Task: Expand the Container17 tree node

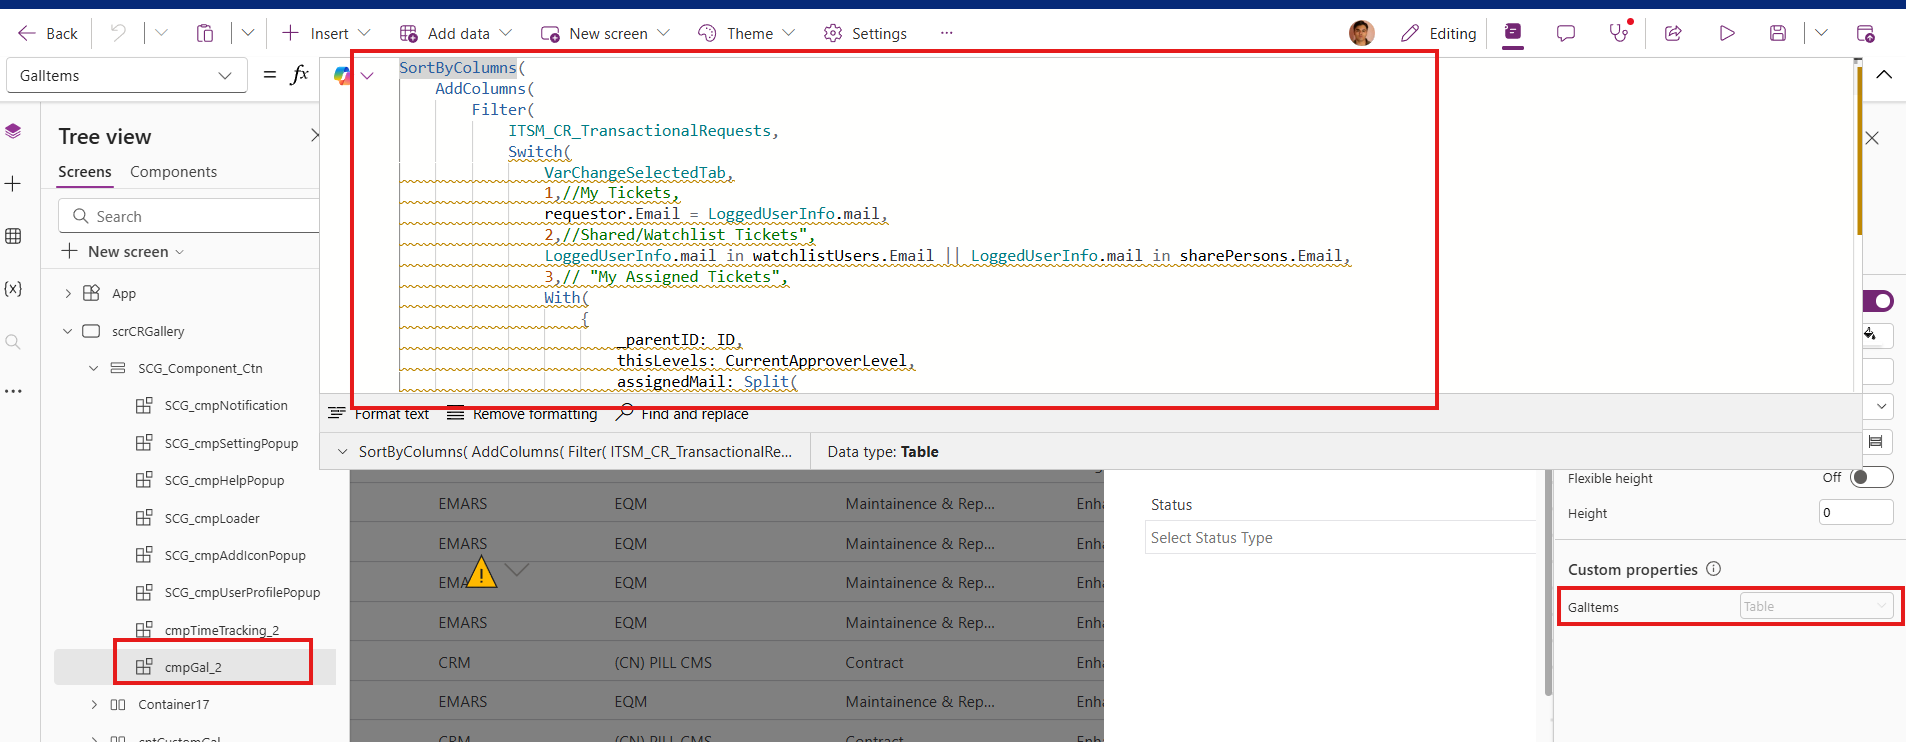Action: [94, 705]
